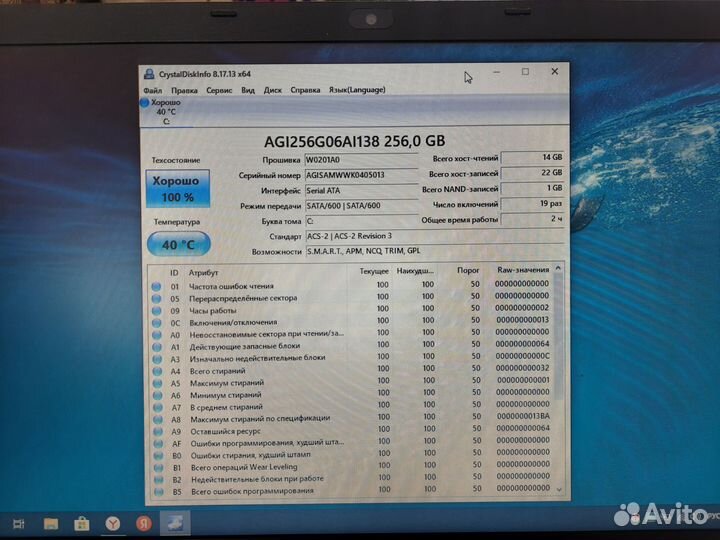Click raw value 0000000013BA
720x540 pixels.
click(x=523, y=416)
